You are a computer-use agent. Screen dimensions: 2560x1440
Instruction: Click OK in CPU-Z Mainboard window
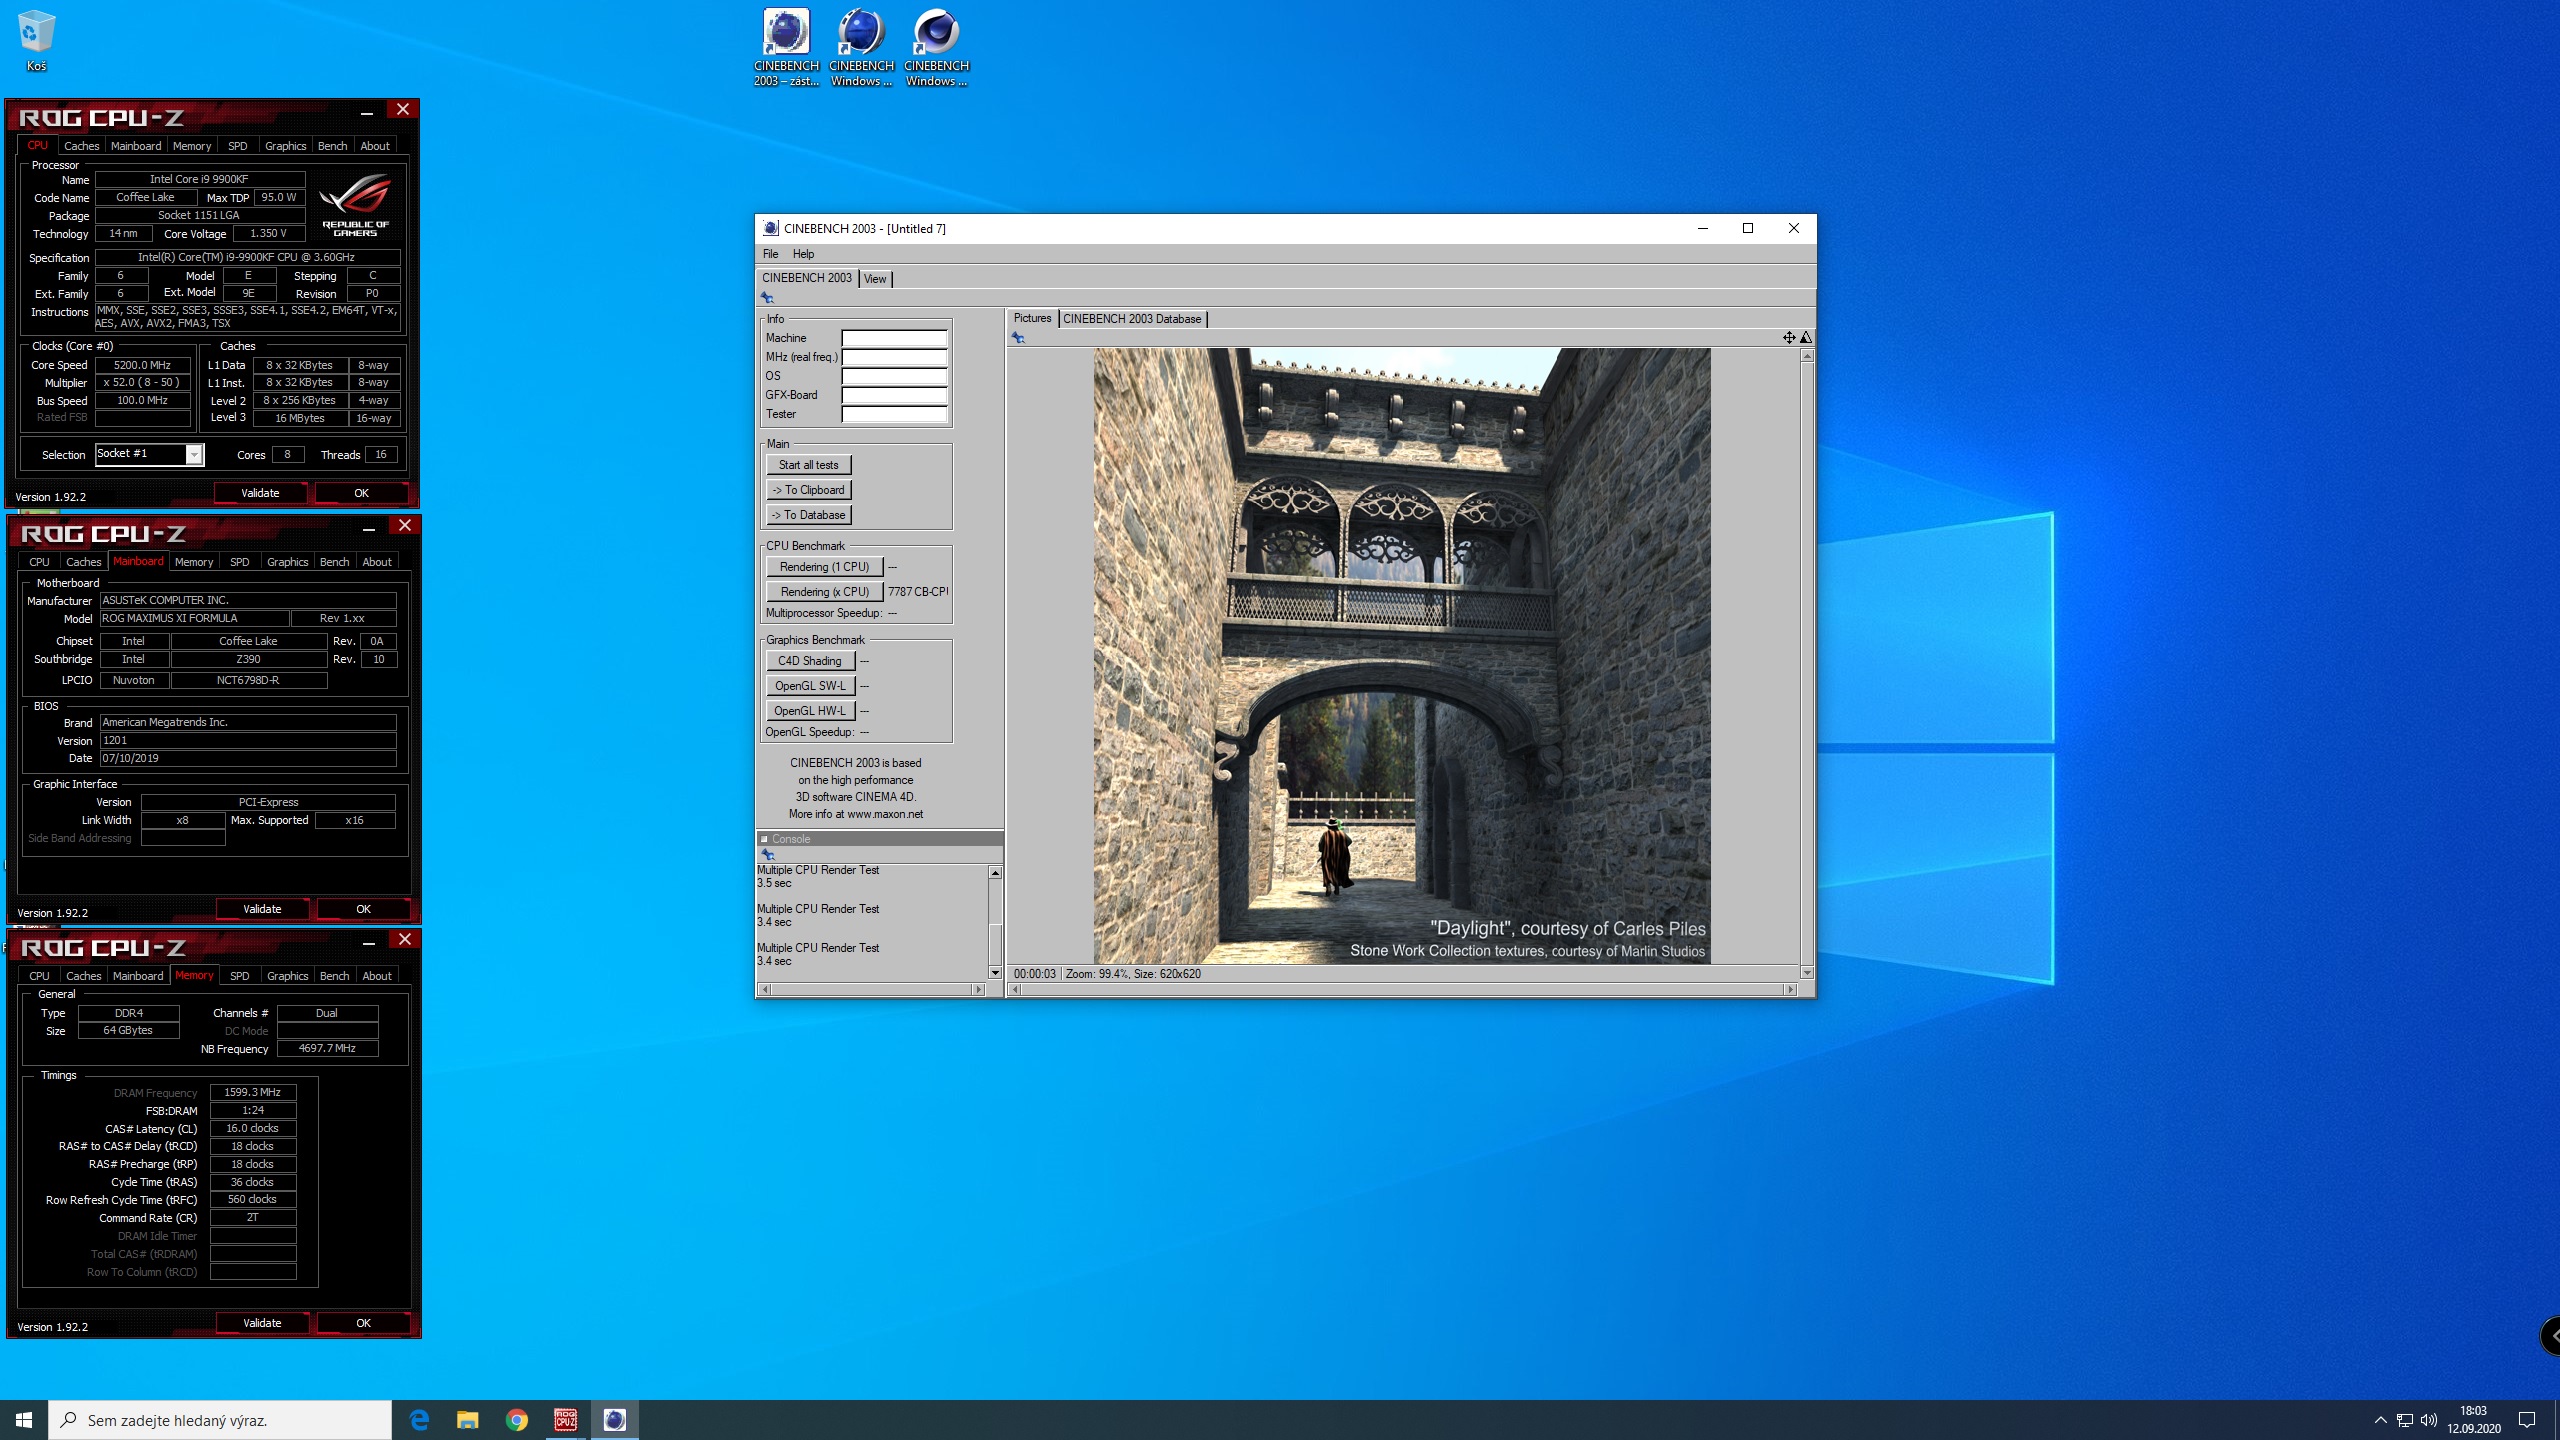point(363,909)
